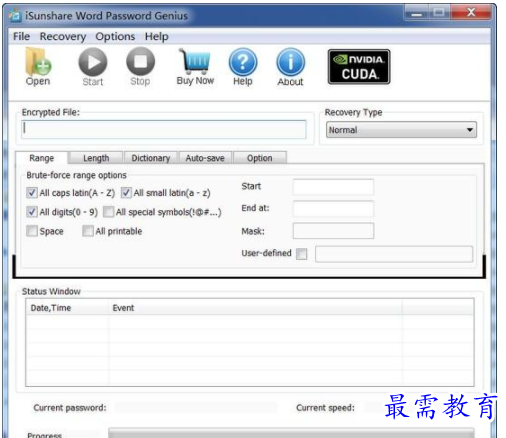Image resolution: width=506 pixels, height=438 pixels.
Task: Switch to the Option tab
Action: (x=260, y=158)
